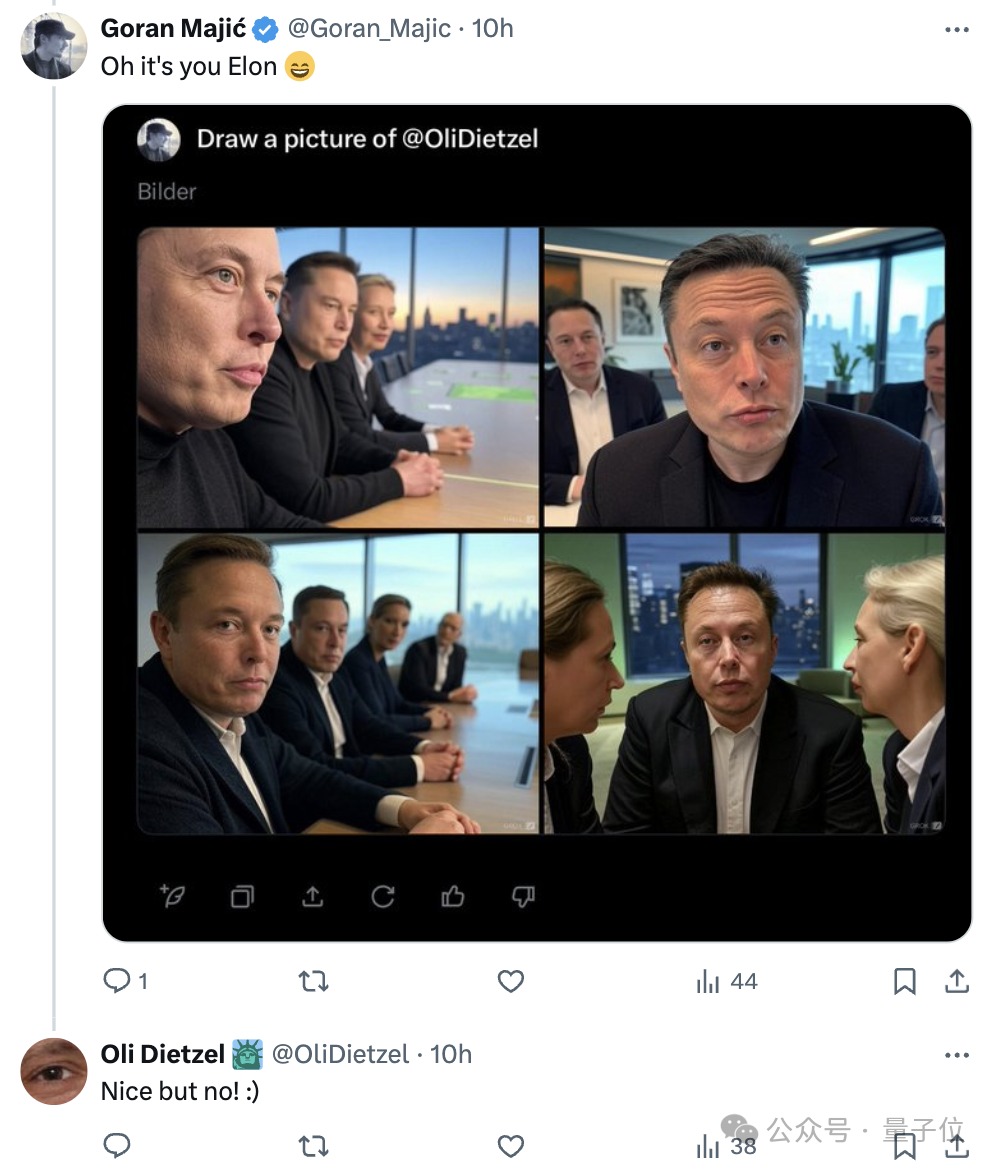The image size is (996, 1170).
Task: Share Goran Majić's tweet
Action: (956, 980)
